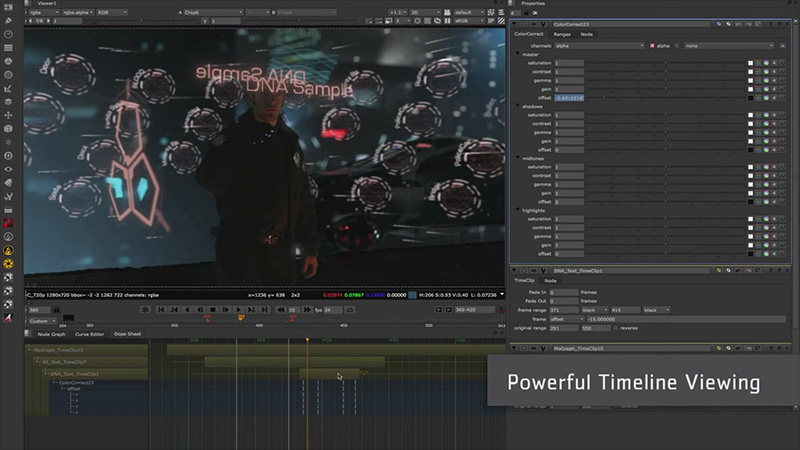Open the 3D nodes cube icon
800x450 pixels.
point(8,129)
